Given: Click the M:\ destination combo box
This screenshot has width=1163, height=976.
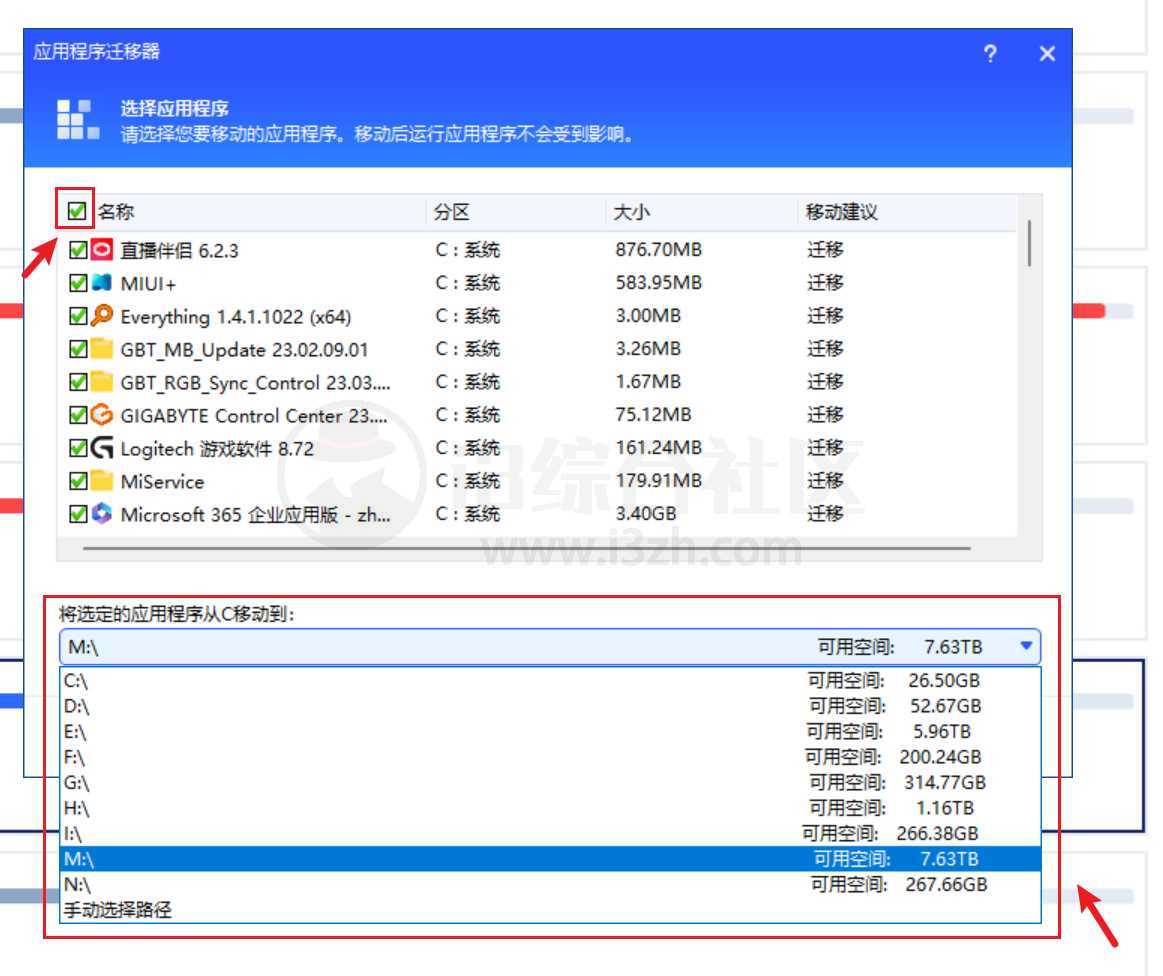Looking at the screenshot, I should pyautogui.click(x=550, y=647).
